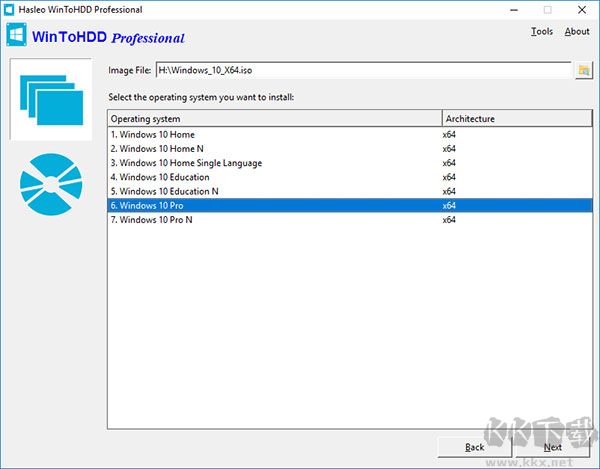Select the stacked windows sidebar icon
Viewport: 600px width, 469px height.
click(x=51, y=99)
